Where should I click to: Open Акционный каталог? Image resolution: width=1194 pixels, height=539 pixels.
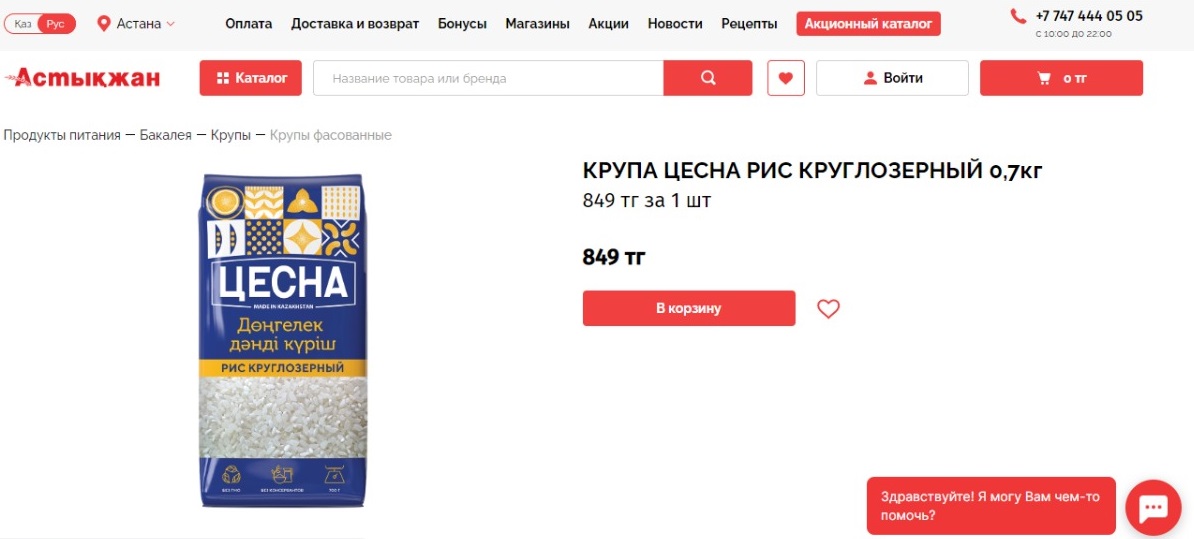tap(868, 24)
